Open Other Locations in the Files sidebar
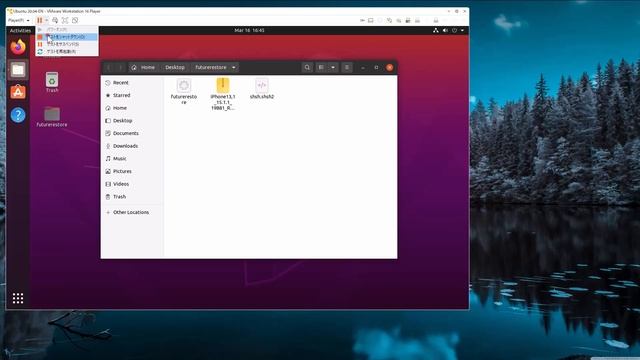This screenshot has height=360, width=640. [x=132, y=213]
